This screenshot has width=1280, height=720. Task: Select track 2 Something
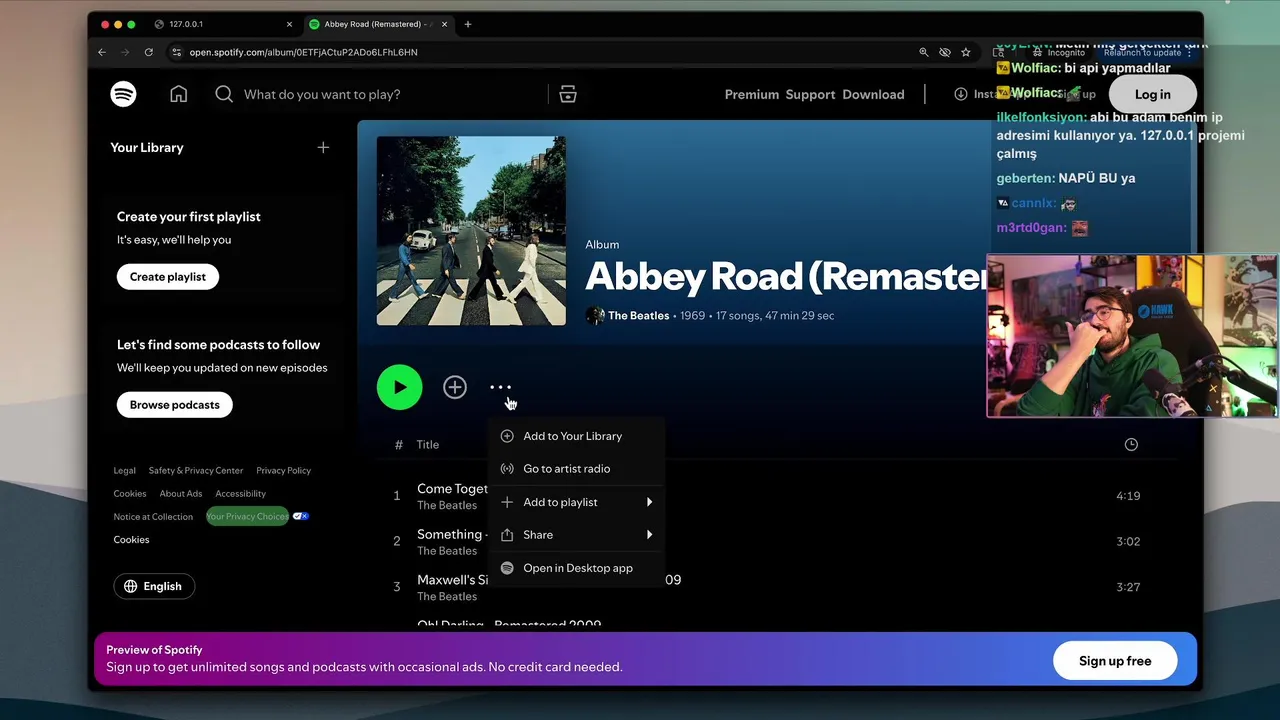point(450,535)
